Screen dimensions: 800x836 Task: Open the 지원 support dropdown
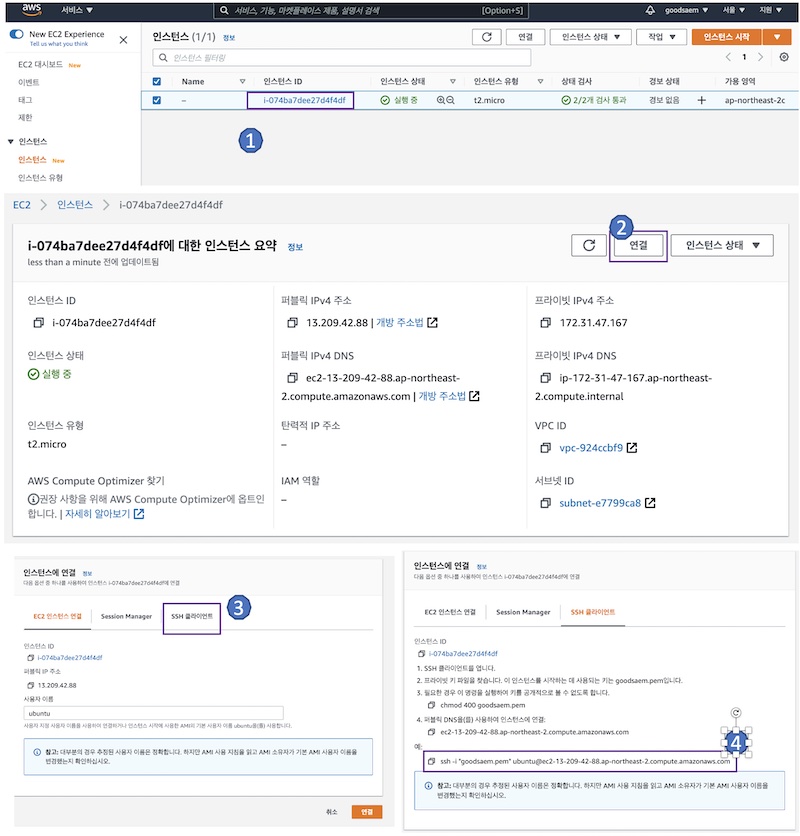tap(770, 10)
